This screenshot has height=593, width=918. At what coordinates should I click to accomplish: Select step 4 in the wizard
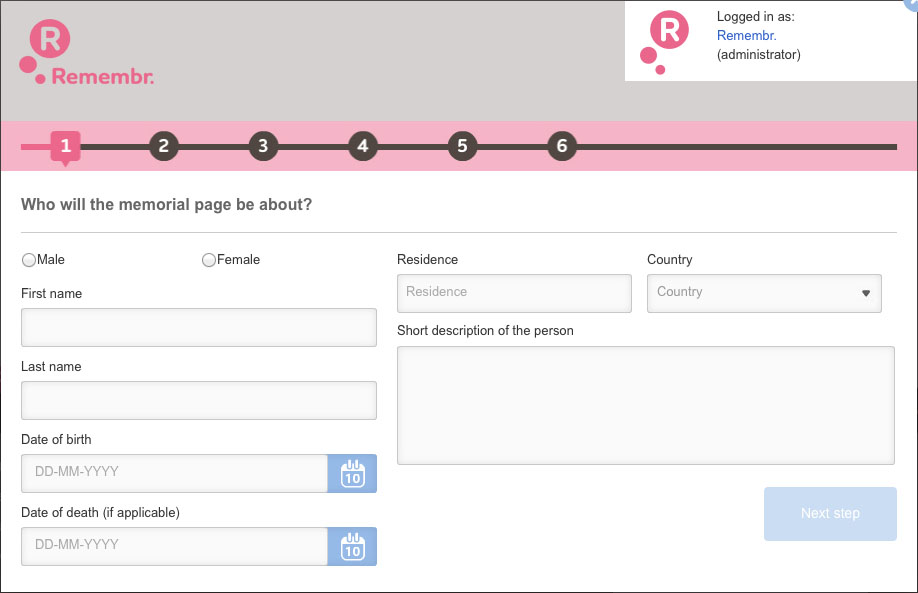362,146
